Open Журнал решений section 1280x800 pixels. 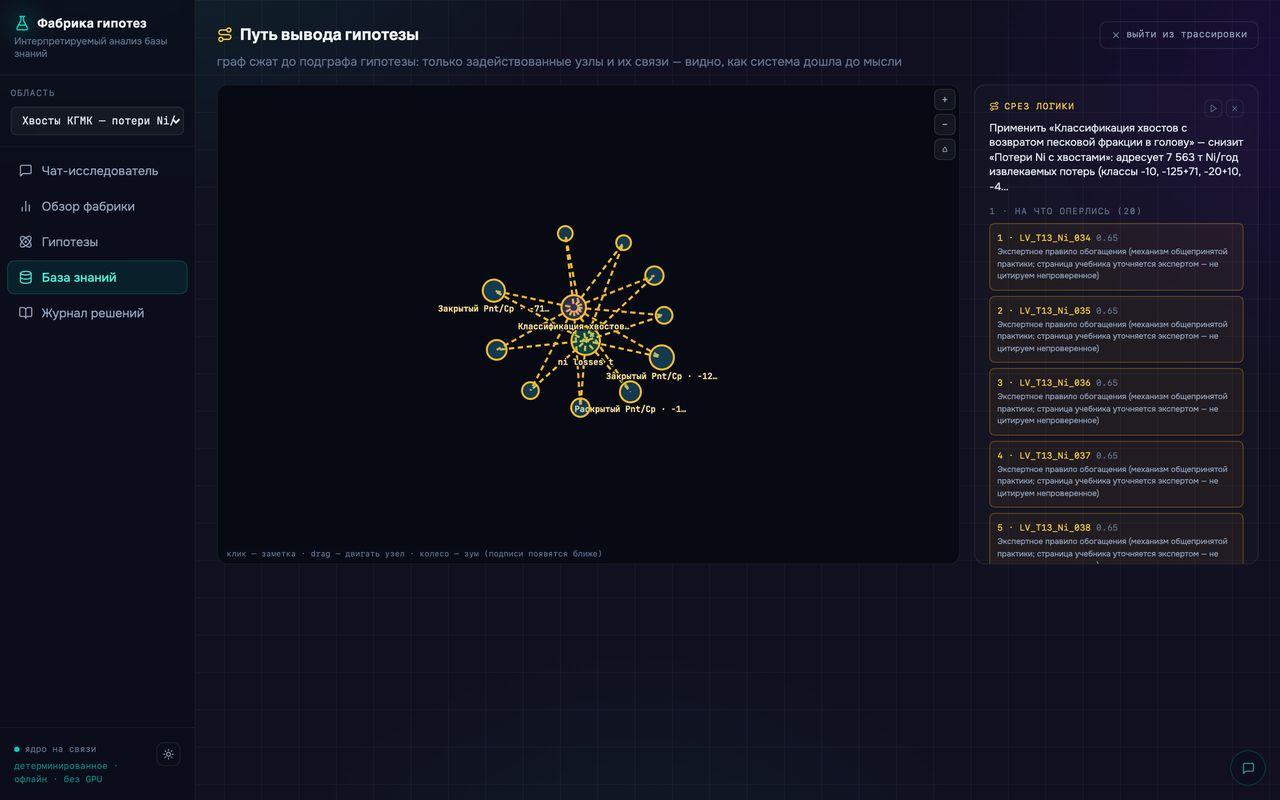[97, 313]
